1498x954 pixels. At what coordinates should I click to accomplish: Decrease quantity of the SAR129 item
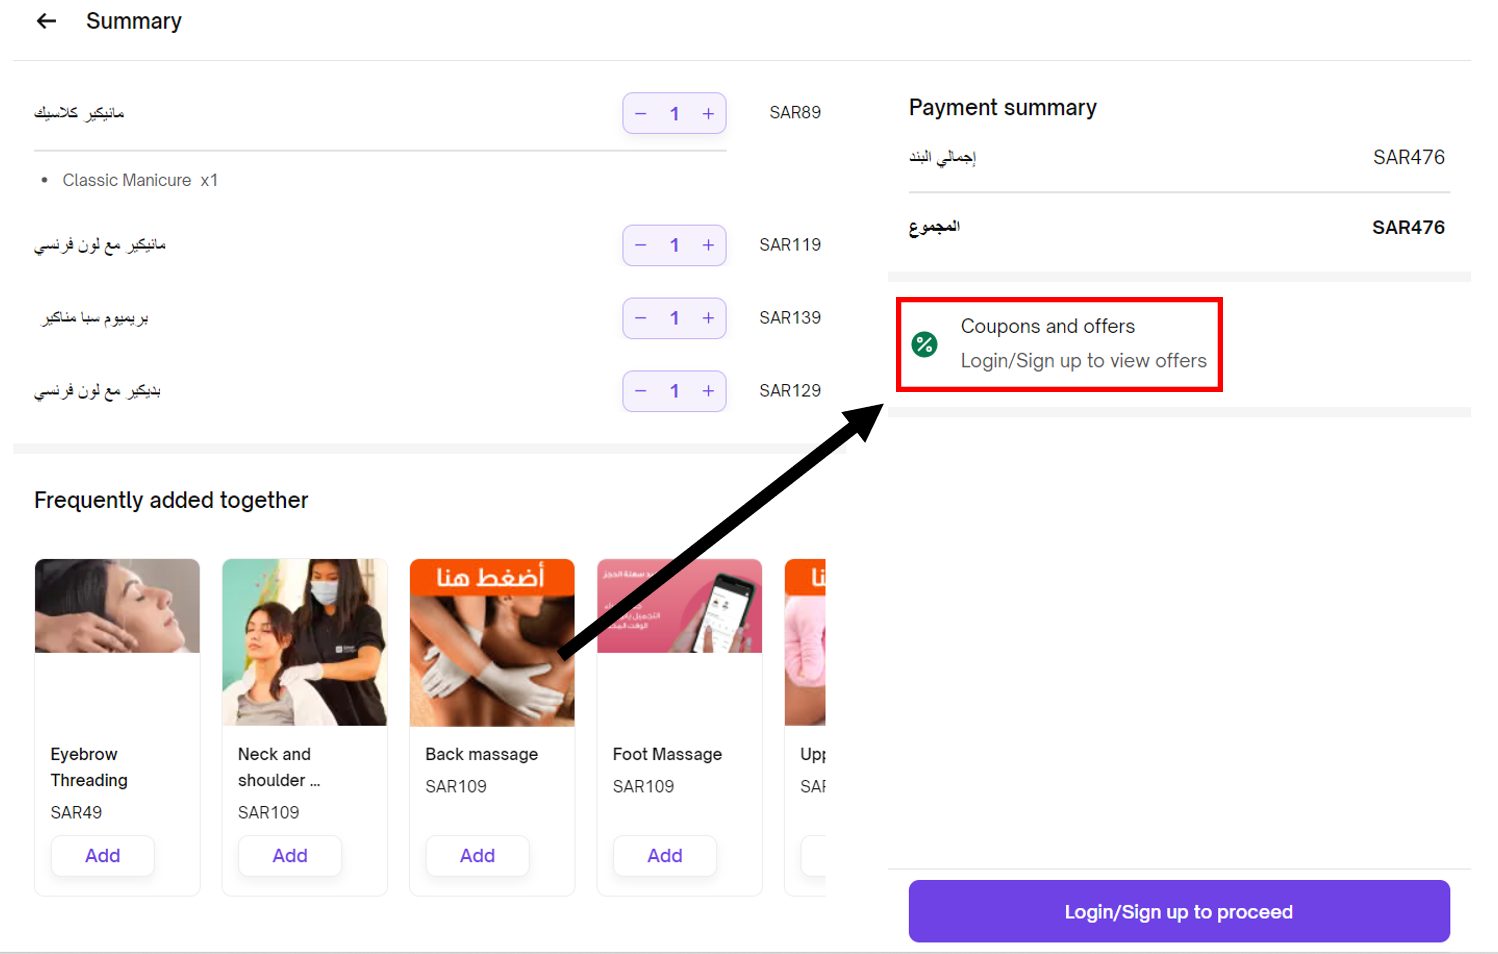pyautogui.click(x=641, y=391)
